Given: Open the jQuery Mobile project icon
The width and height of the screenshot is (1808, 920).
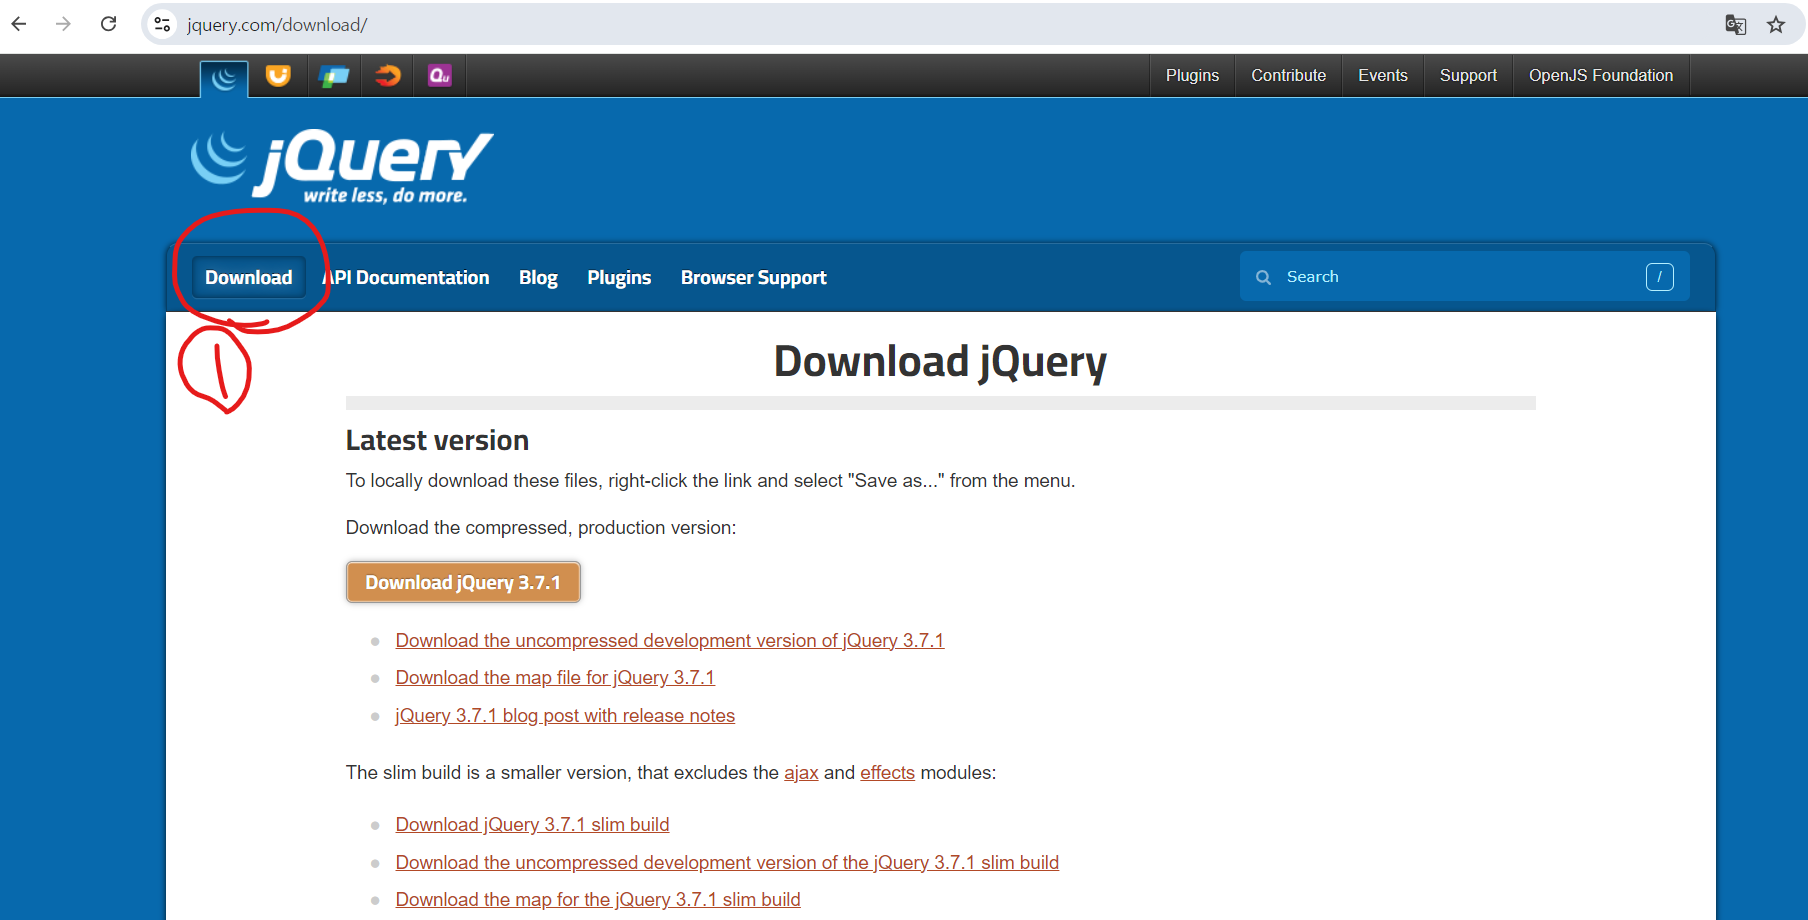Looking at the screenshot, I should pyautogui.click(x=333, y=75).
